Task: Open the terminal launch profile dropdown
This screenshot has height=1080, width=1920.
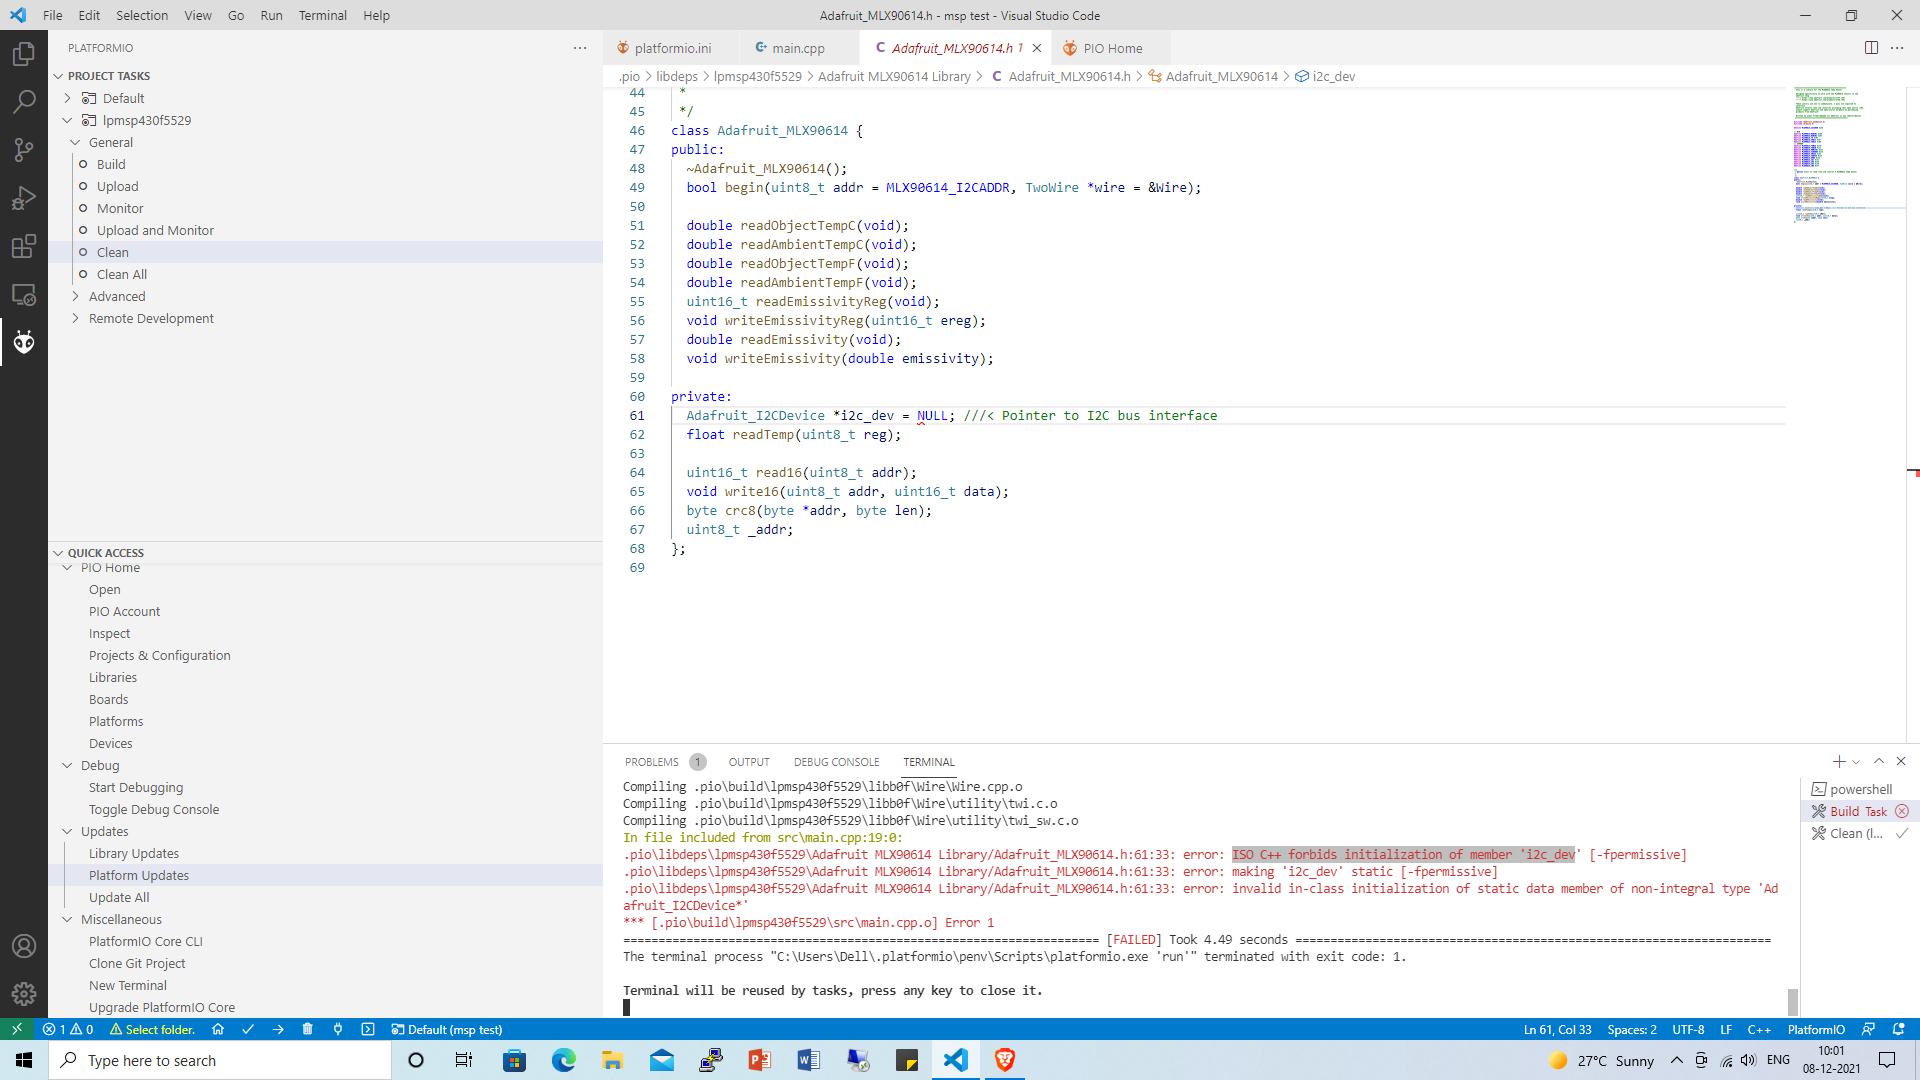Action: click(x=1856, y=762)
